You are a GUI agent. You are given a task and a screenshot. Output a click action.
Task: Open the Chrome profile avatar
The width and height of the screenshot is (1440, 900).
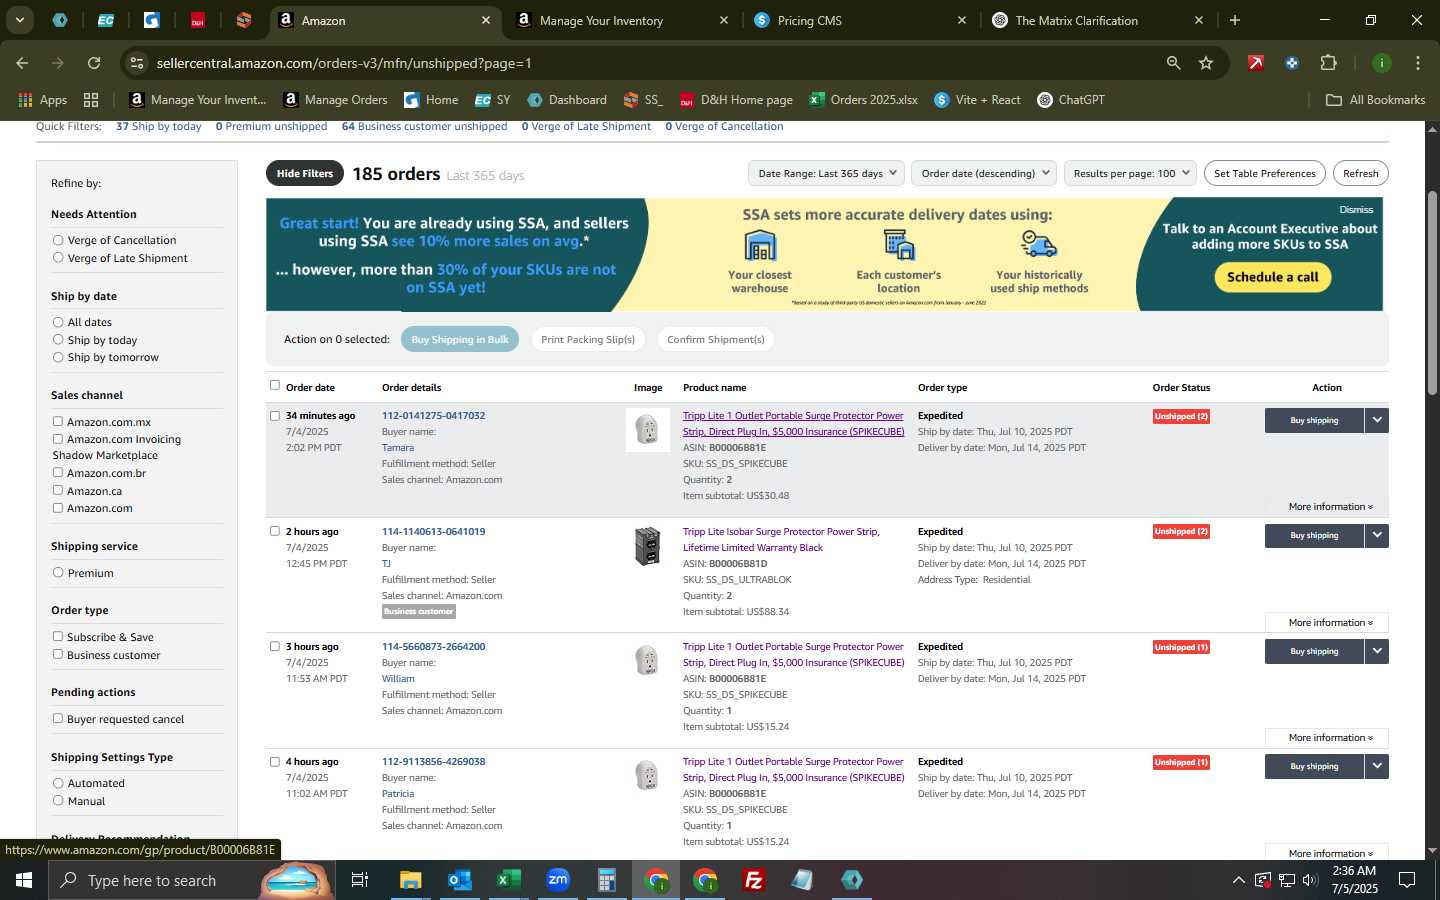tap(1382, 63)
